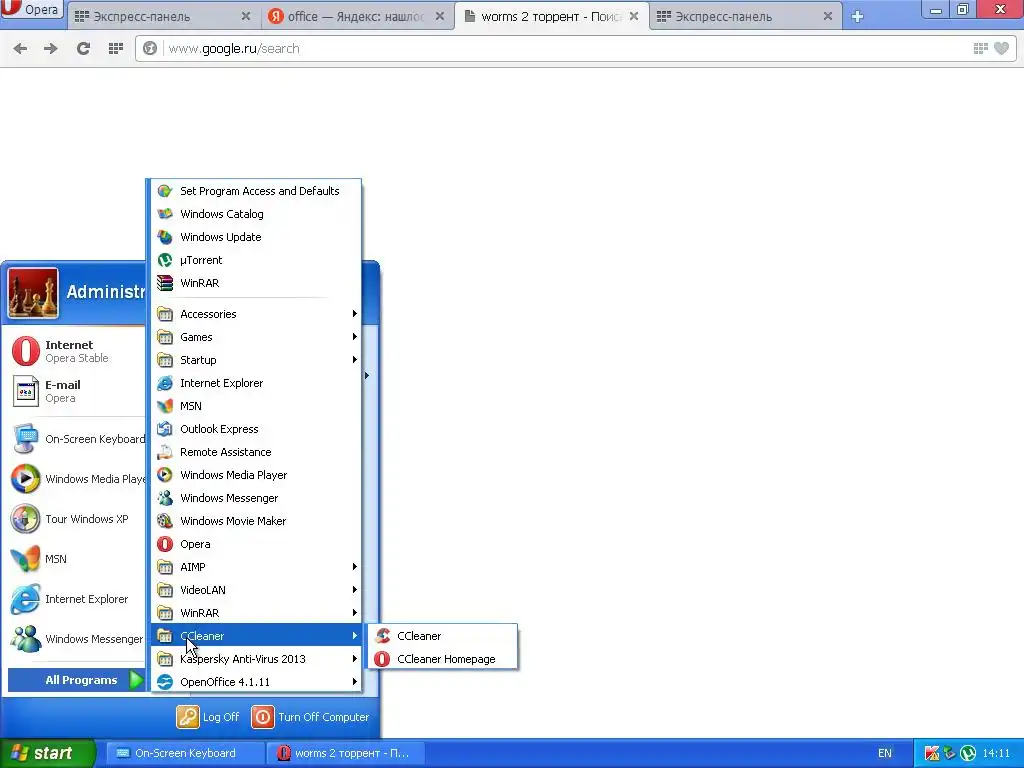Open Windows Messenger in Start menu left pane
This screenshot has width=1024, height=768.
77,639
